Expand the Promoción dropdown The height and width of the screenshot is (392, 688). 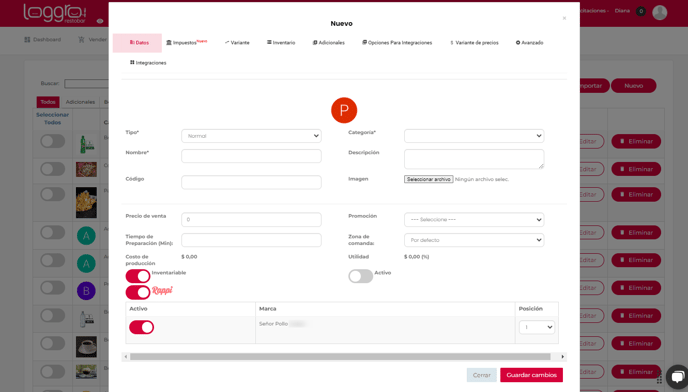click(x=474, y=219)
